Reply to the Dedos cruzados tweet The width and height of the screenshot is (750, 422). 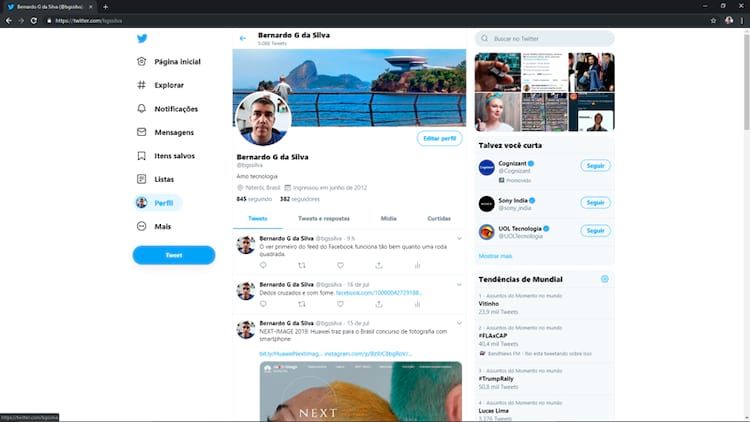[263, 304]
